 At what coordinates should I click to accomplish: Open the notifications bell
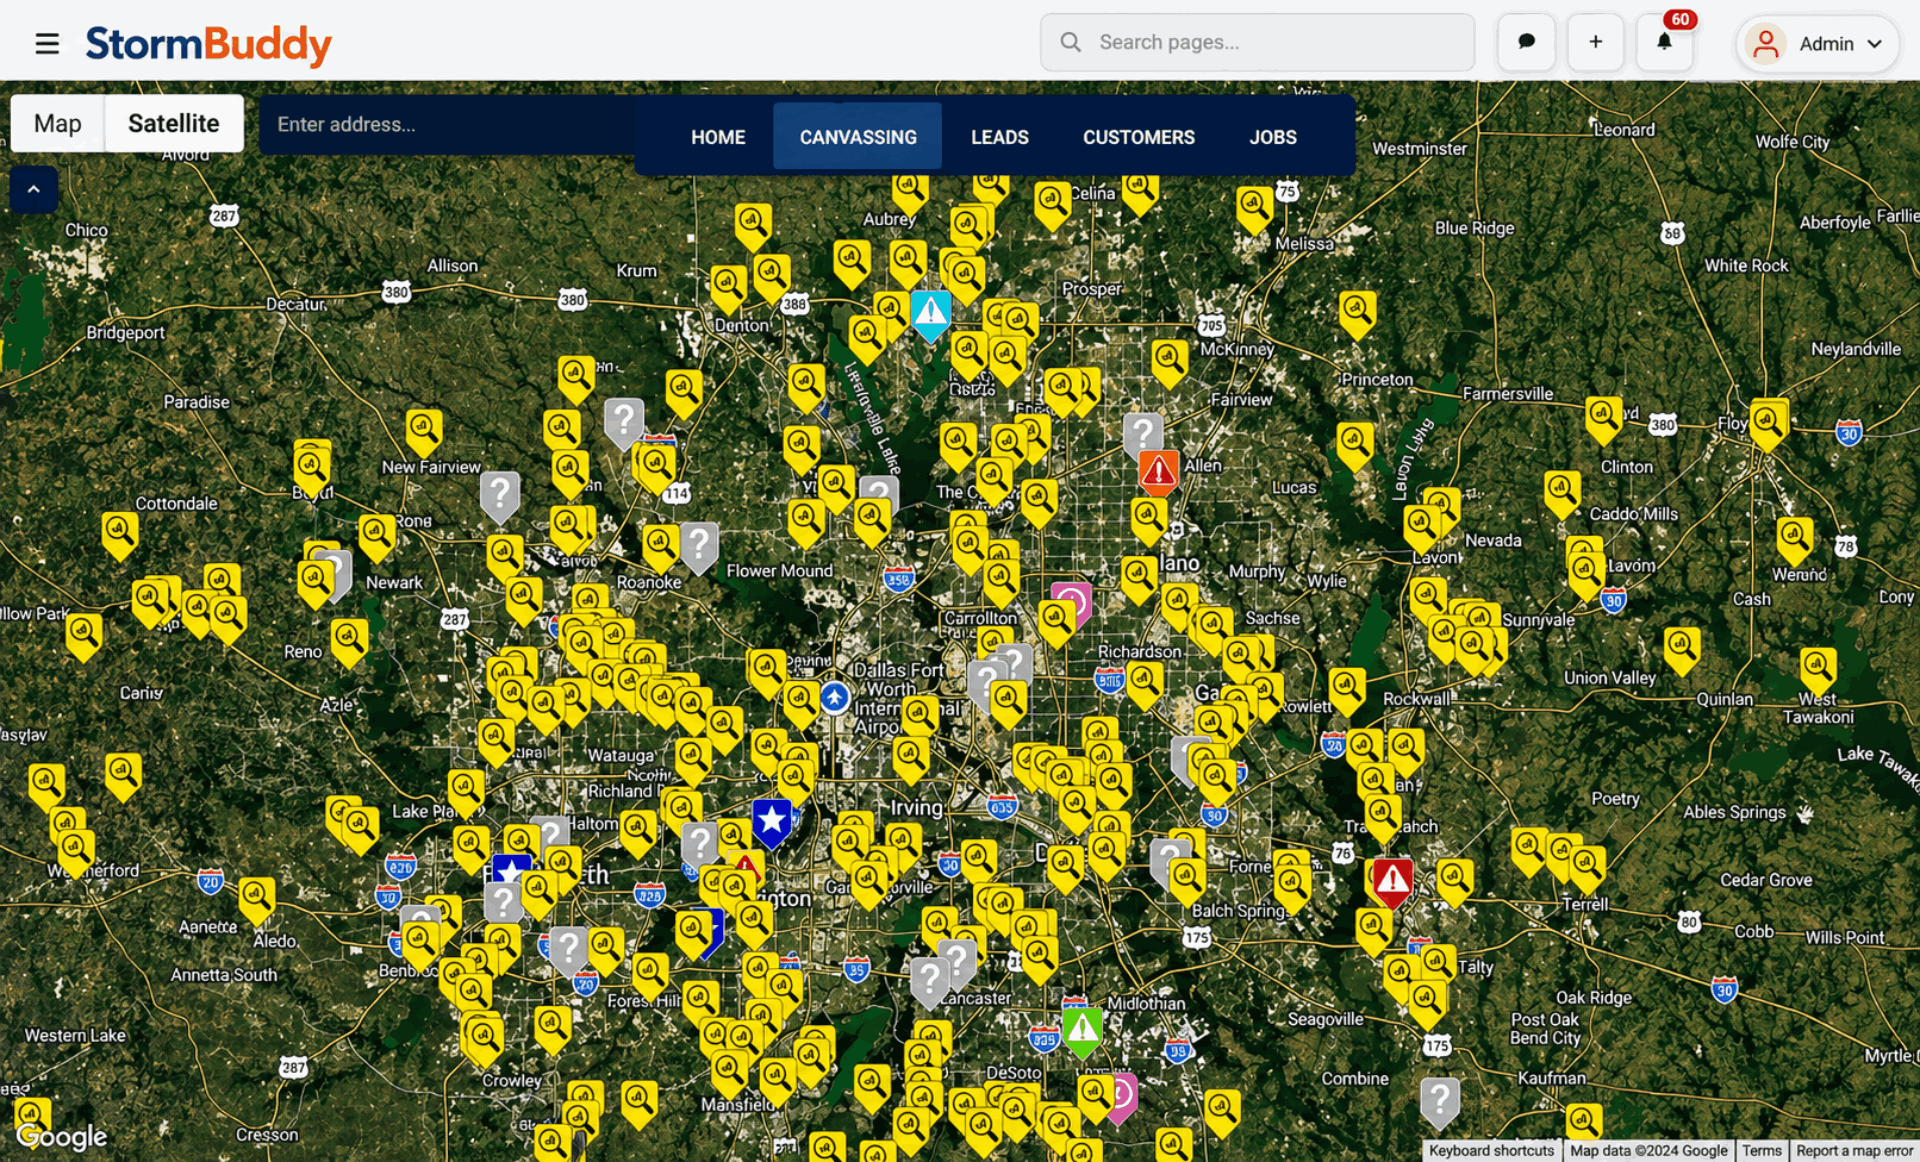1664,42
